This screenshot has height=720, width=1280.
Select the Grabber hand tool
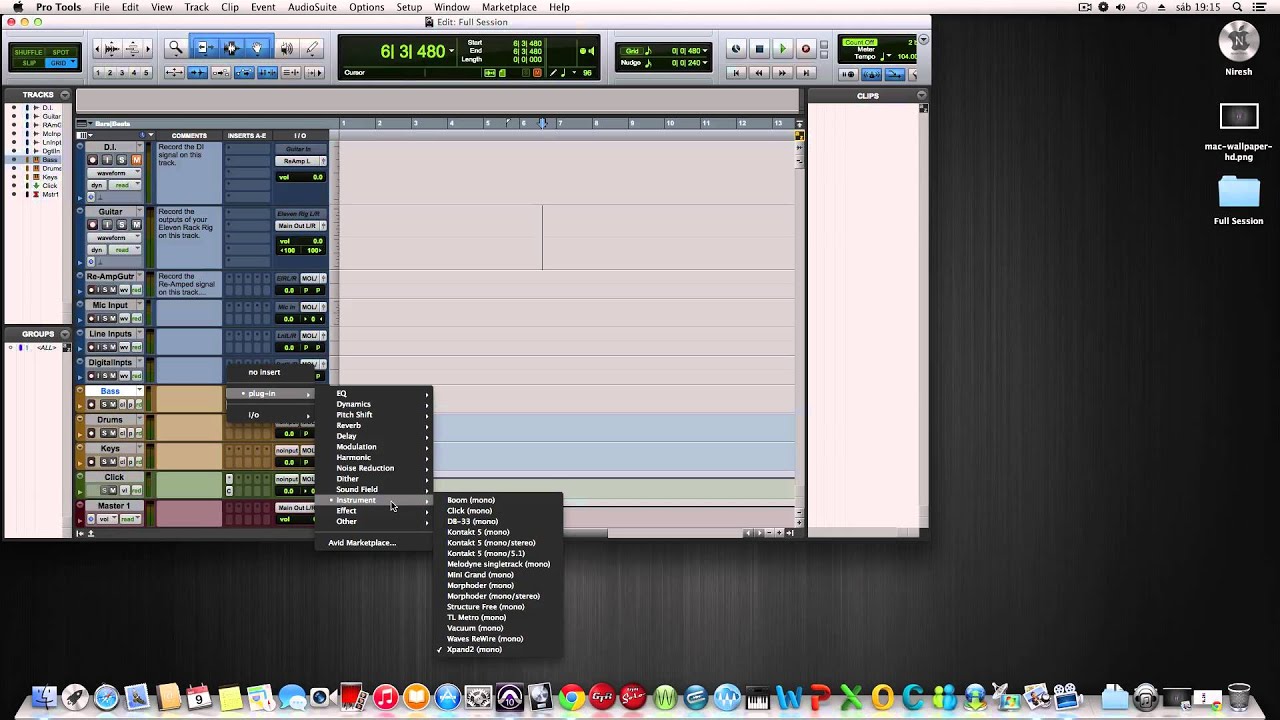[257, 48]
